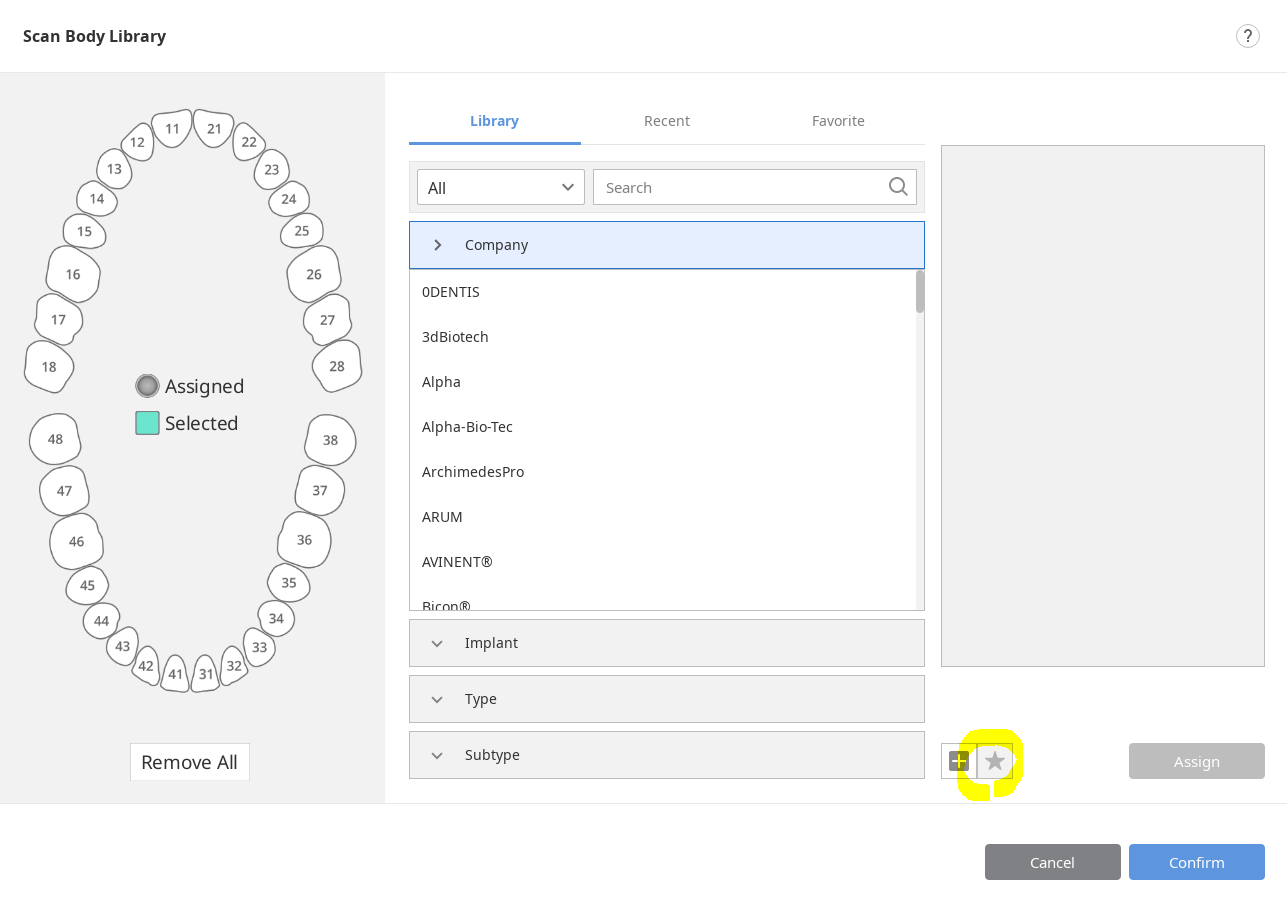
Task: Click the company list scrollbar thumb
Action: [x=920, y=291]
